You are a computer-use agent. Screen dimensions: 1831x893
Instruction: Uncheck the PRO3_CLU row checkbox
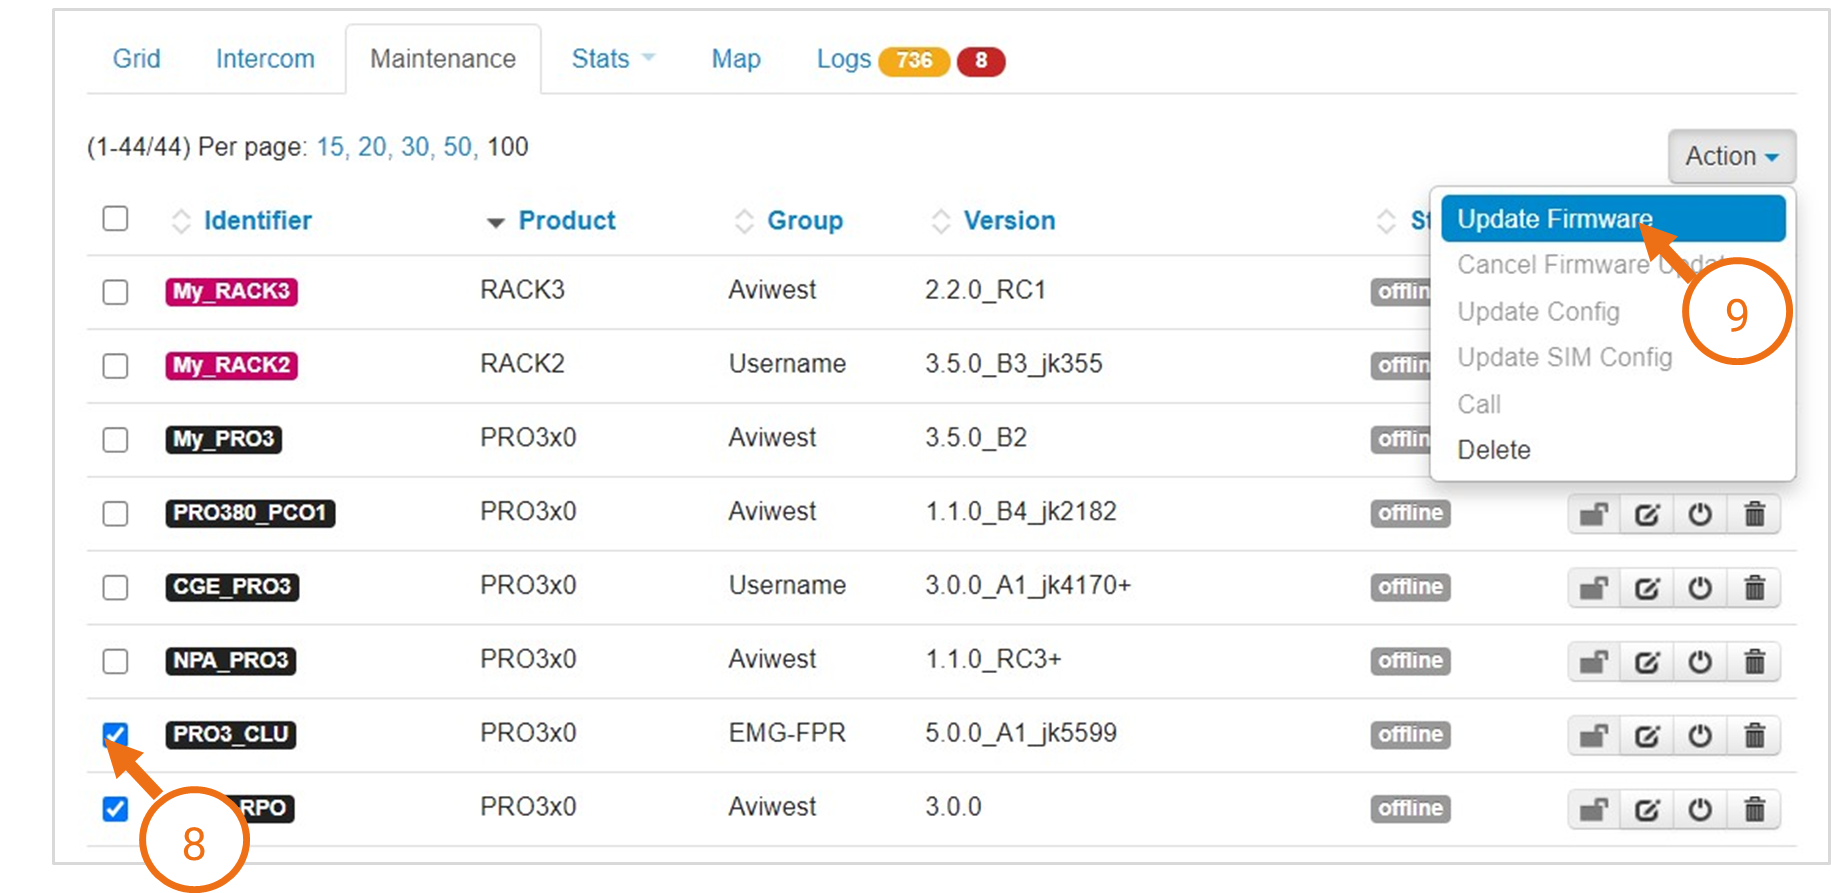coord(116,736)
